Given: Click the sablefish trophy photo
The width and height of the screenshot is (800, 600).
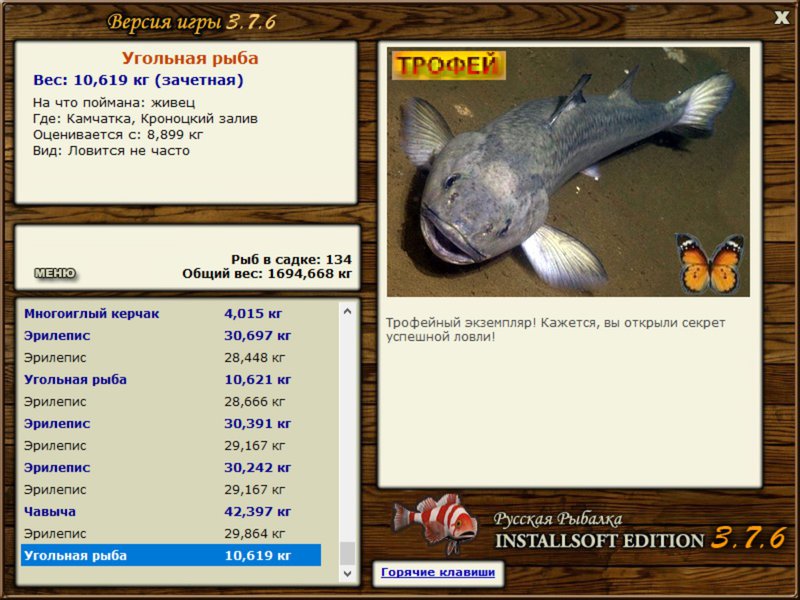Looking at the screenshot, I should [x=568, y=172].
